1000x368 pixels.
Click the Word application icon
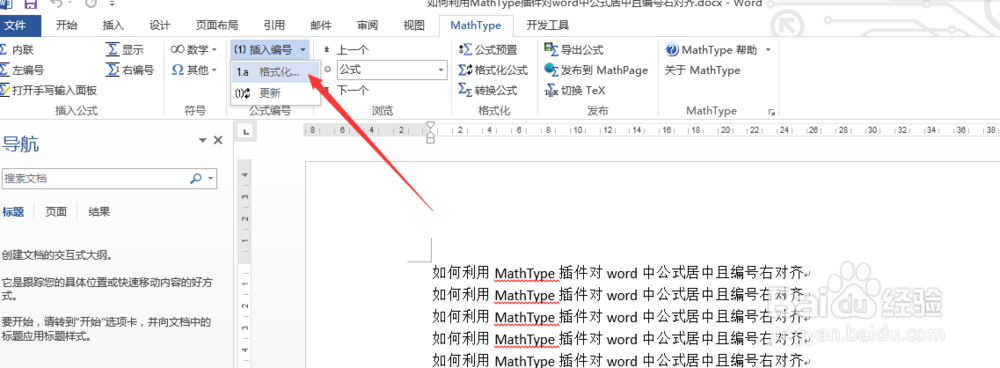pos(5,3)
